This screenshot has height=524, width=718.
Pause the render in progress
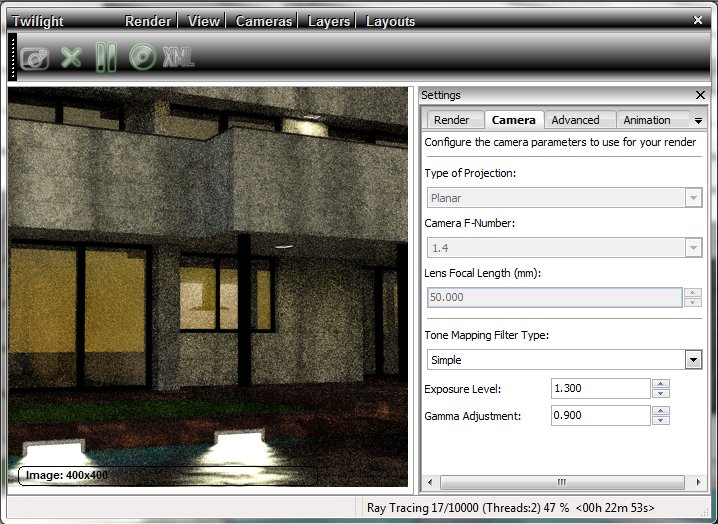coord(106,57)
